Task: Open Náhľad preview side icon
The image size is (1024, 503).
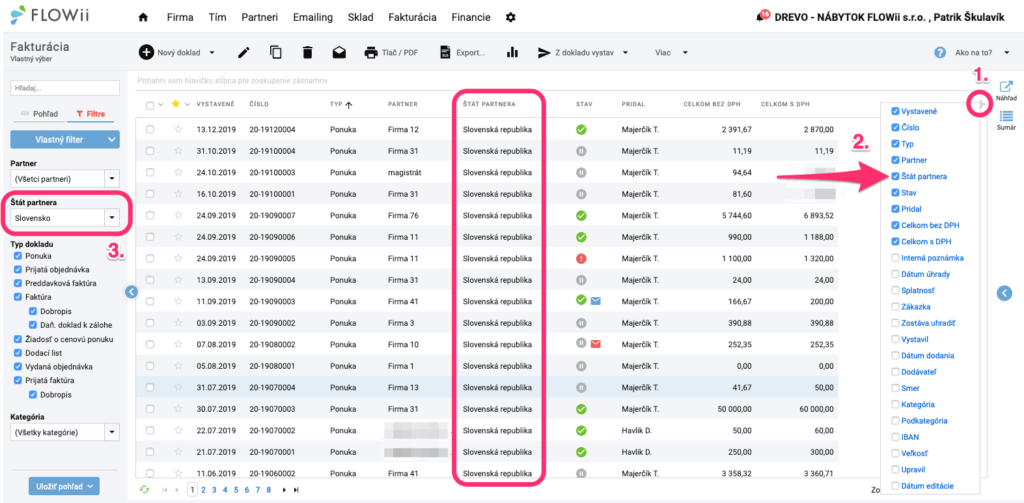Action: pos(1006,91)
